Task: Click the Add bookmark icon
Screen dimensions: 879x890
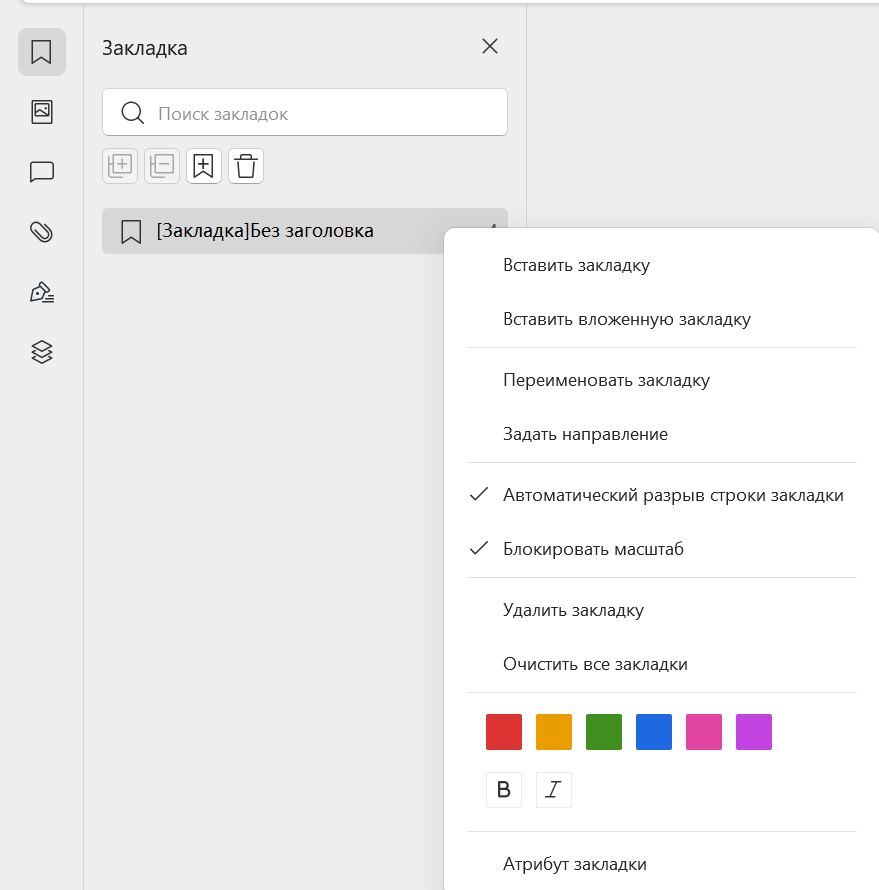Action: pos(203,165)
